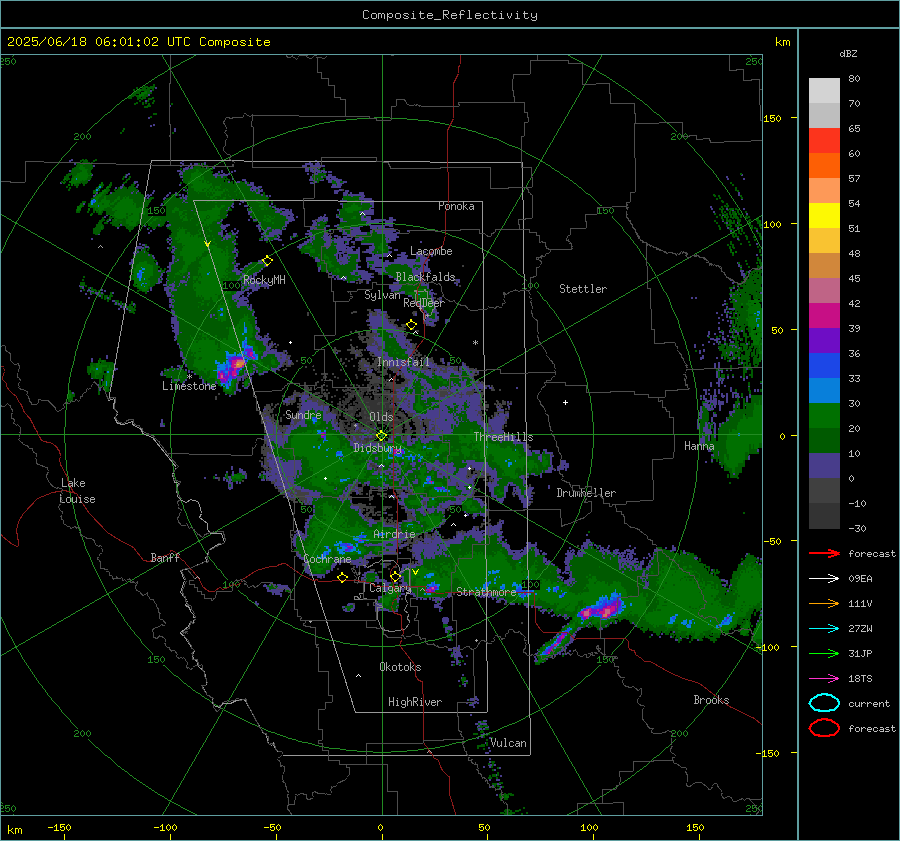Click yellow diamond marker below Cochrane
The width and height of the screenshot is (900, 841).
coord(343,577)
